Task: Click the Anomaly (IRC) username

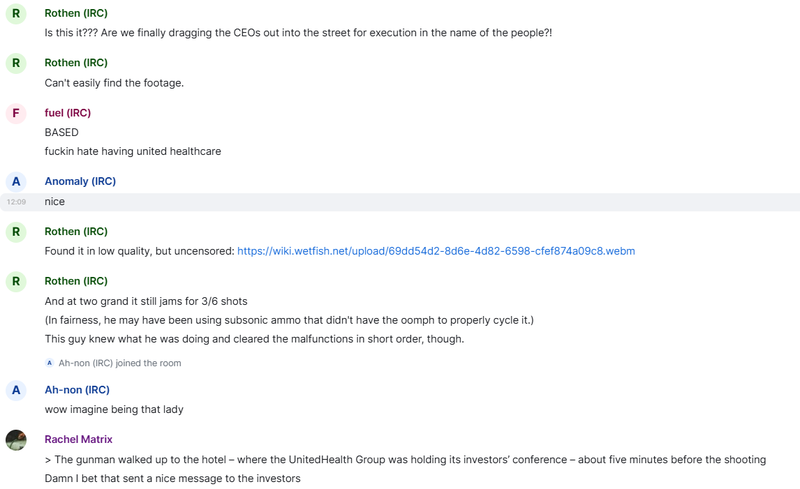Action: tap(80, 181)
